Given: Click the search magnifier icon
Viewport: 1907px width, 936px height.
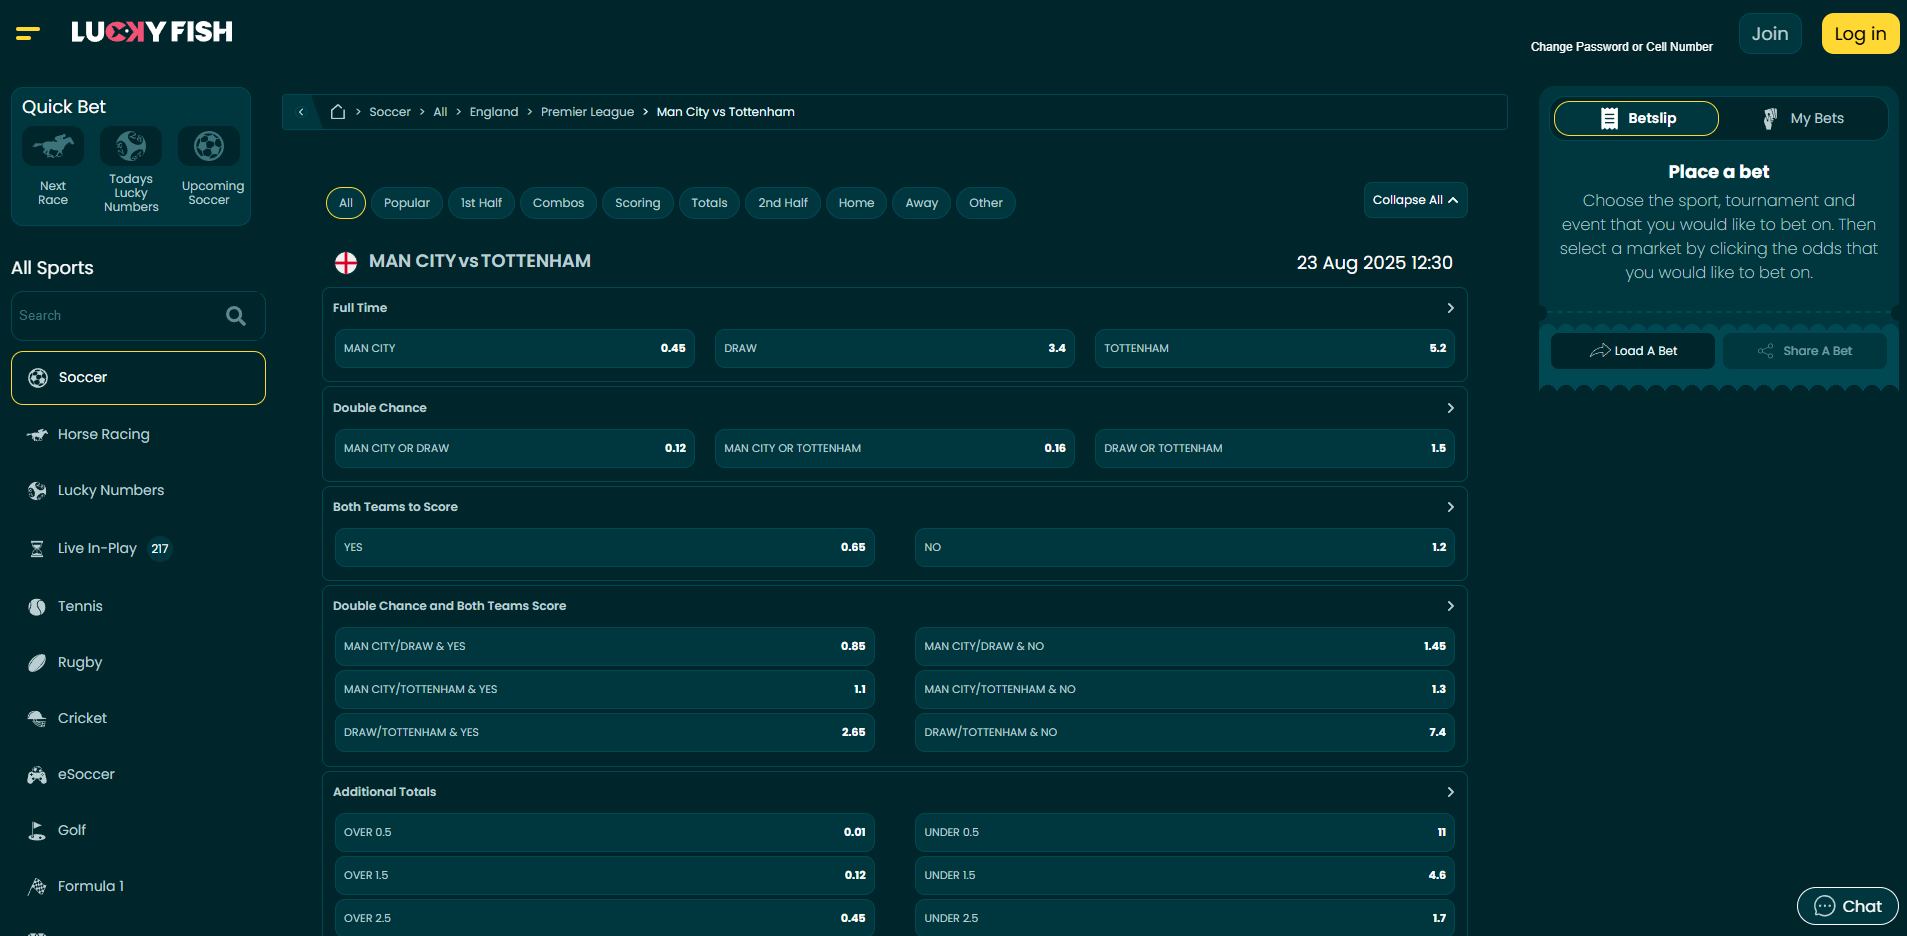Looking at the screenshot, I should pos(236,316).
